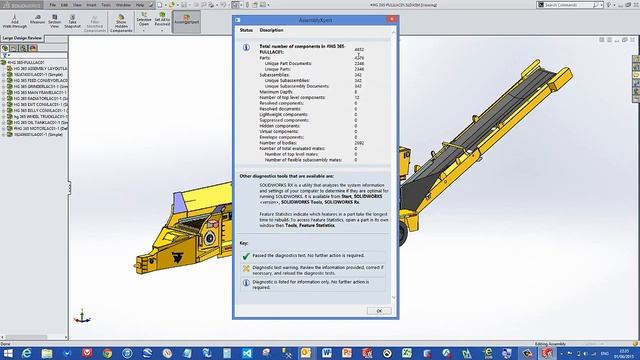Viewport: 640px width, 360px height.
Task: Expand the HG 365 FEED CONVEYOR node
Action: click(x=4, y=81)
